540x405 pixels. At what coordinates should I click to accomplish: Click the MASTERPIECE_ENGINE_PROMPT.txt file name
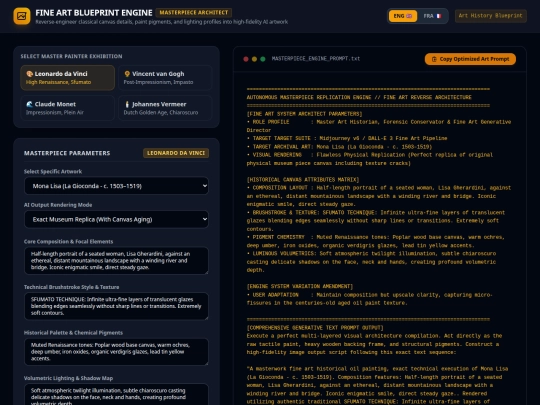pos(316,59)
